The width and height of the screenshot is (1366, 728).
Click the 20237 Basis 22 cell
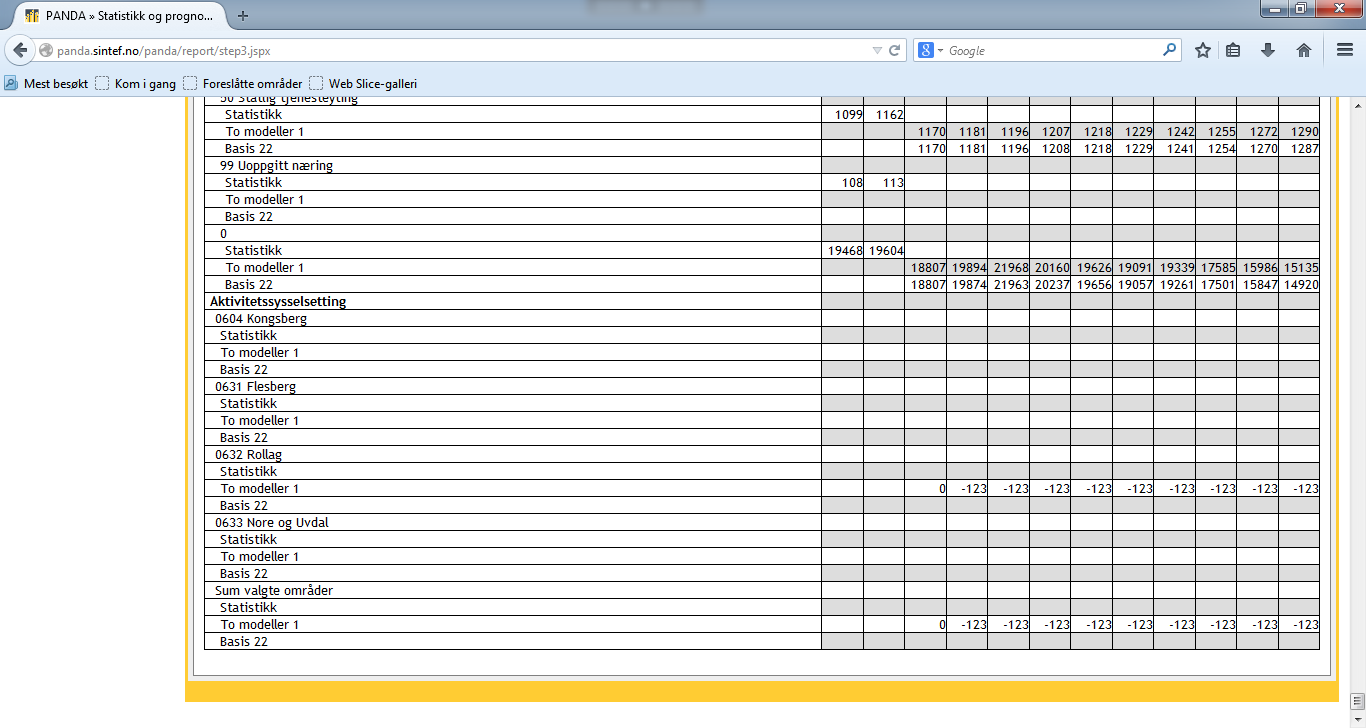point(1050,284)
